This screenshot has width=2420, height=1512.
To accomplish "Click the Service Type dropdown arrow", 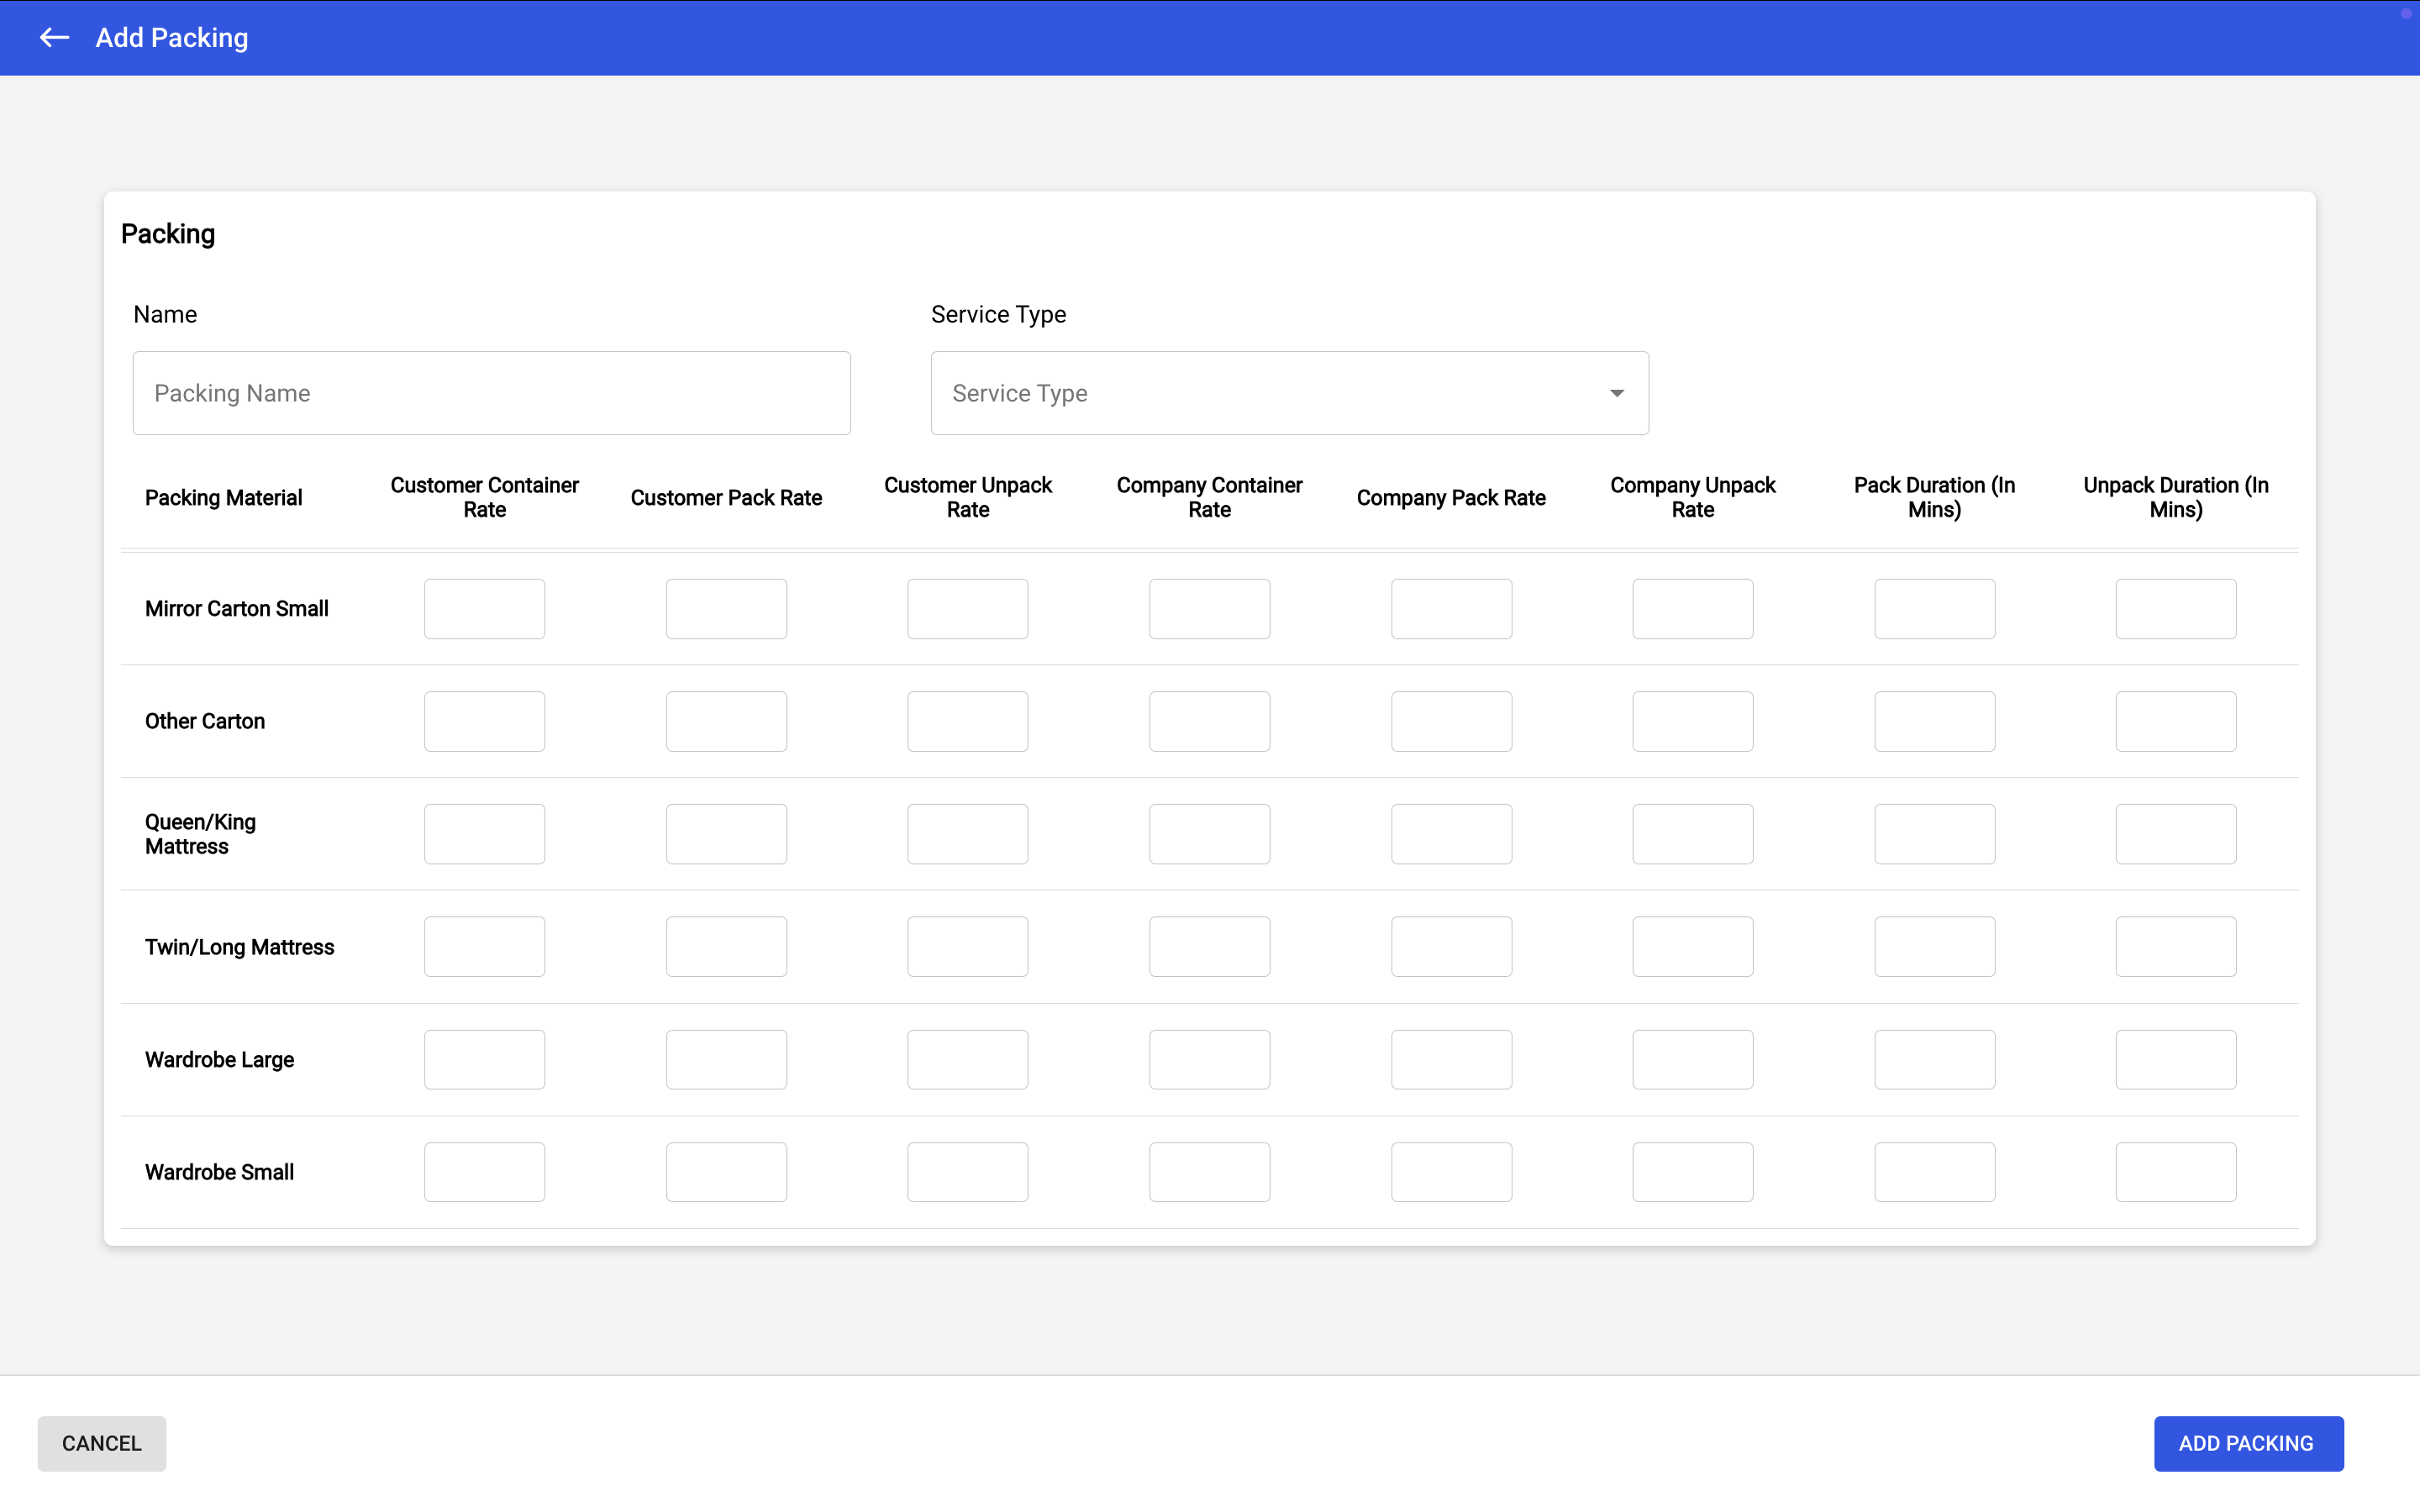I will tap(1616, 393).
